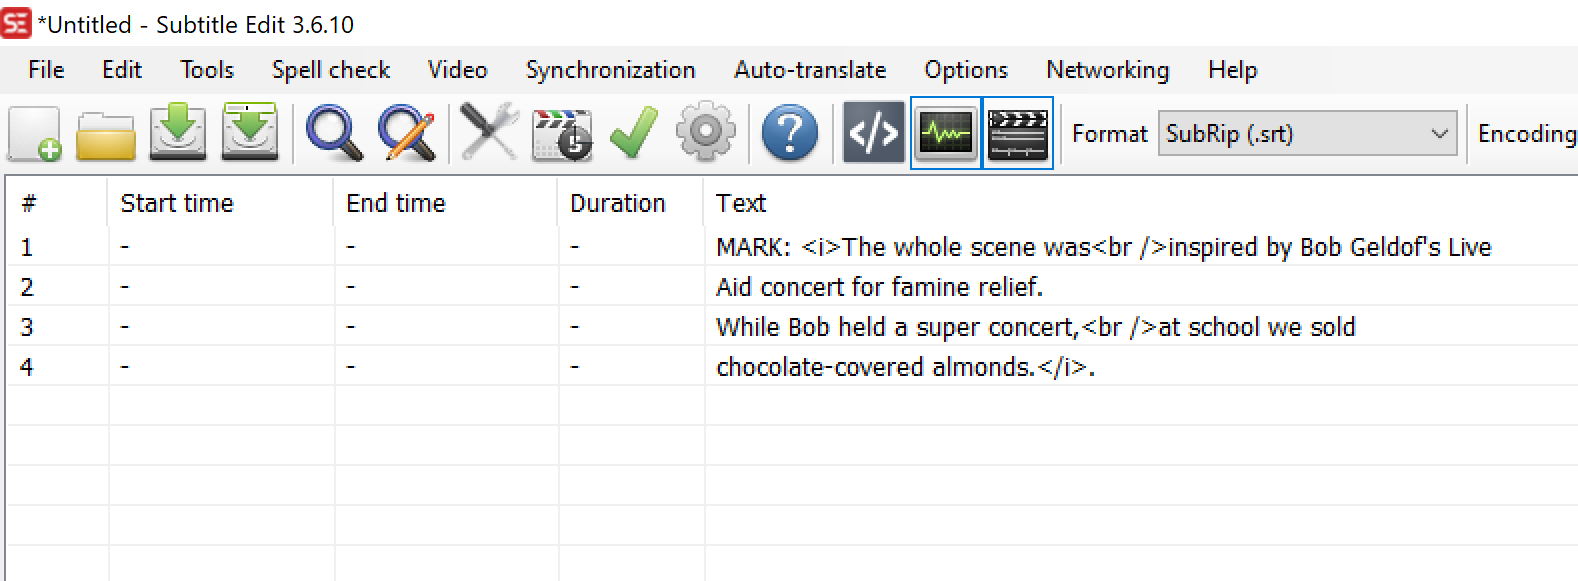
Task: Open the Replace tool
Action: pyautogui.click(x=404, y=133)
